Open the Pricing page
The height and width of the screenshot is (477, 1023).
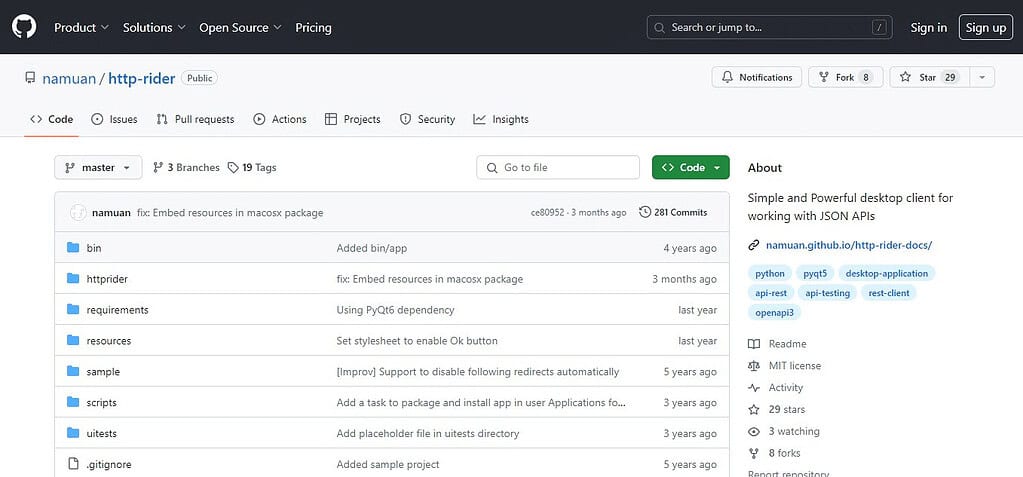313,27
